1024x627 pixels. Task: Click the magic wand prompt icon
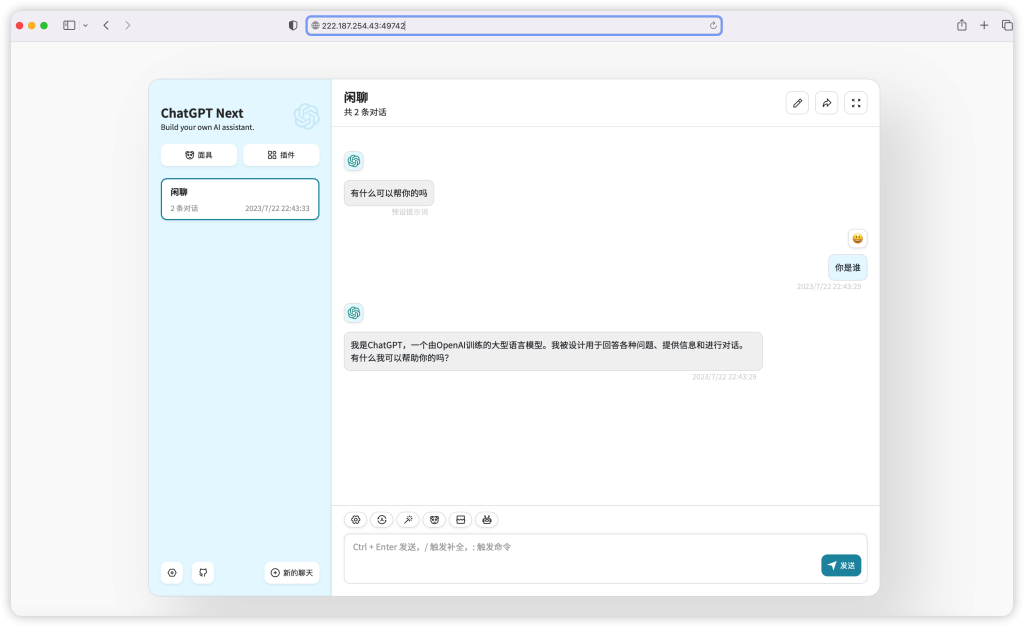pos(408,520)
